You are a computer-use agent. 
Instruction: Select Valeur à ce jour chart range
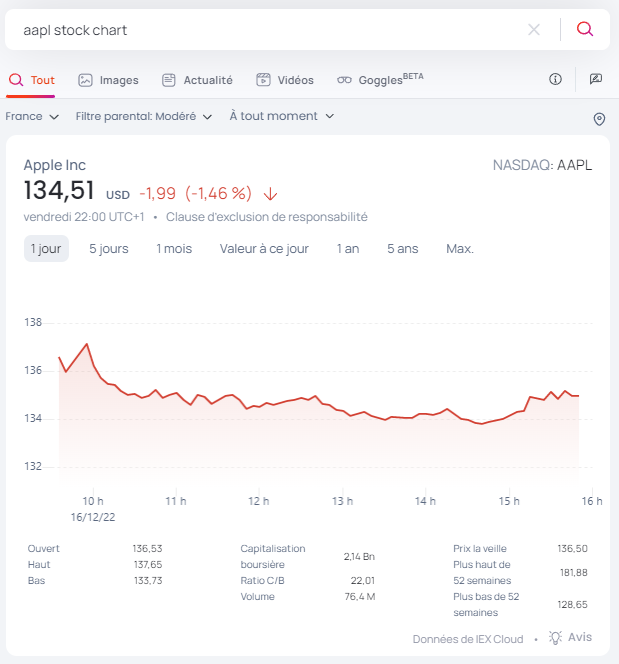click(x=264, y=249)
